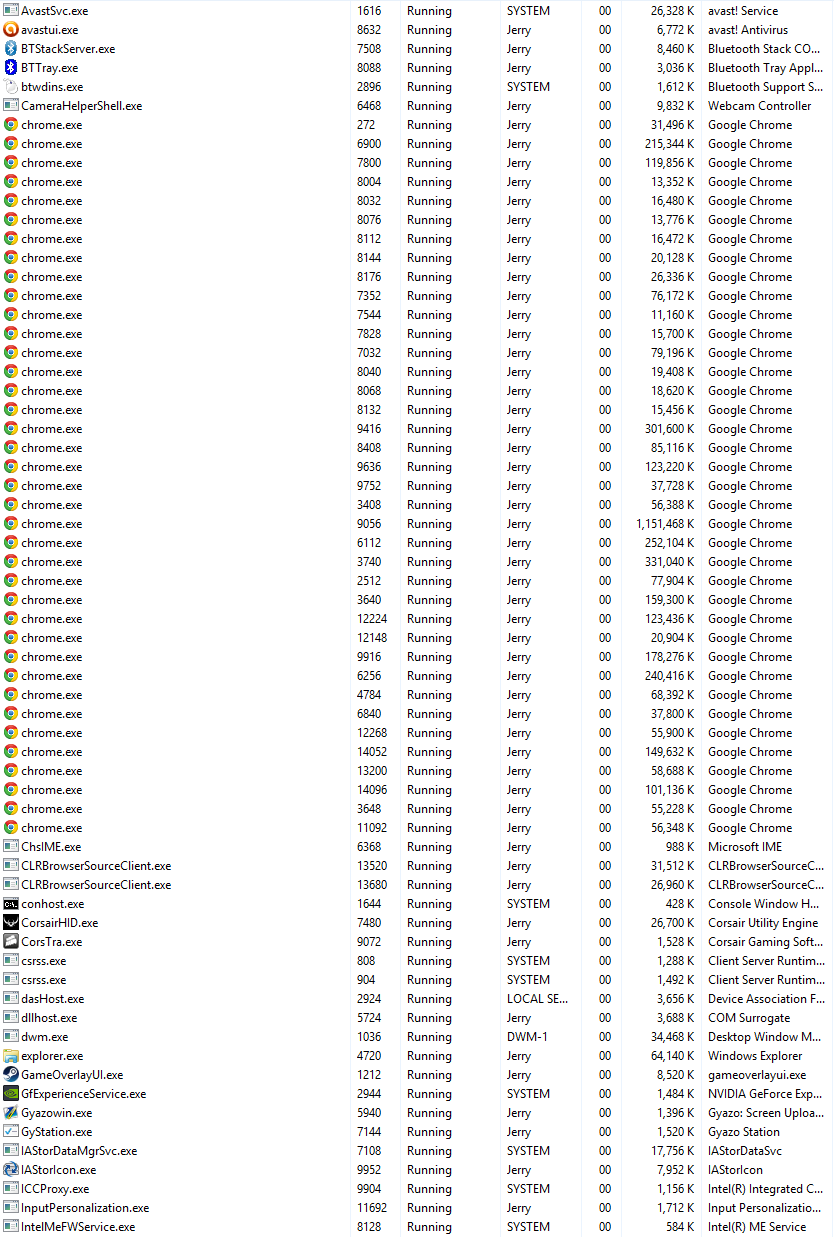Click the 428 K memory cell
This screenshot has width=834, height=1237.
680,904
